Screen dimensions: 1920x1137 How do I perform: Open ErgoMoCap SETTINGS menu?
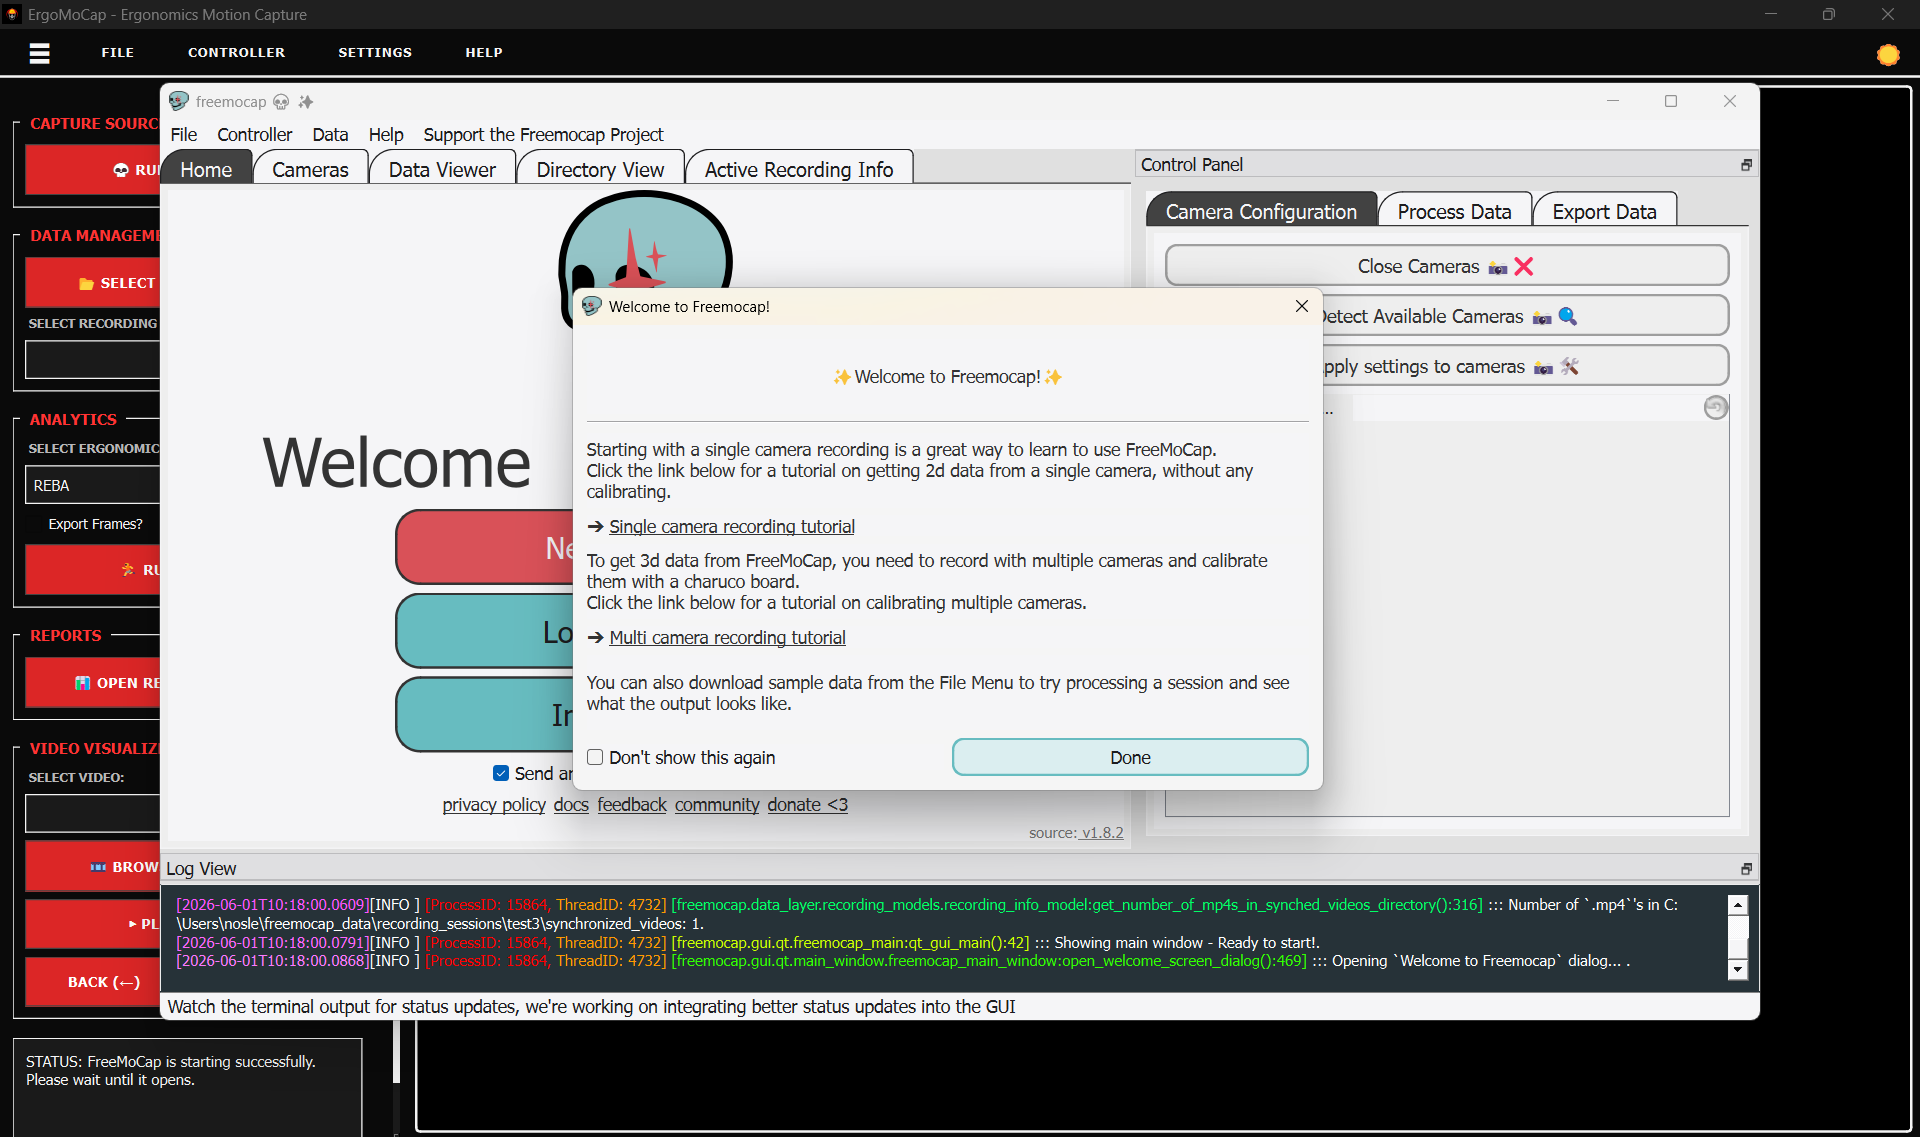[375, 52]
